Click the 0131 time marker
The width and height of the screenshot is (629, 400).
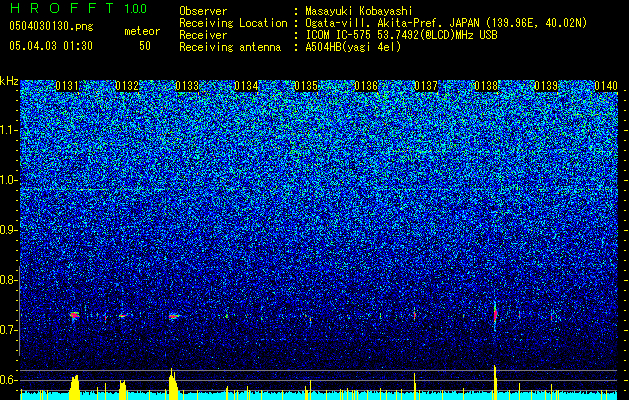67,86
